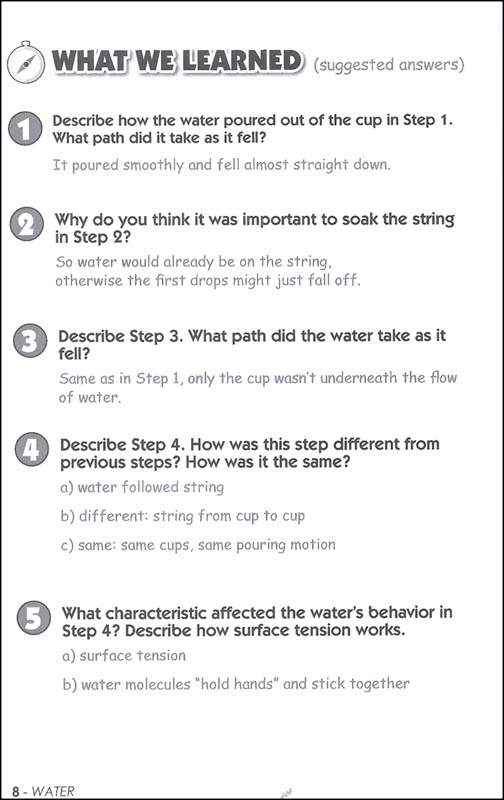Click answer "a) water followed string"

click(142, 487)
